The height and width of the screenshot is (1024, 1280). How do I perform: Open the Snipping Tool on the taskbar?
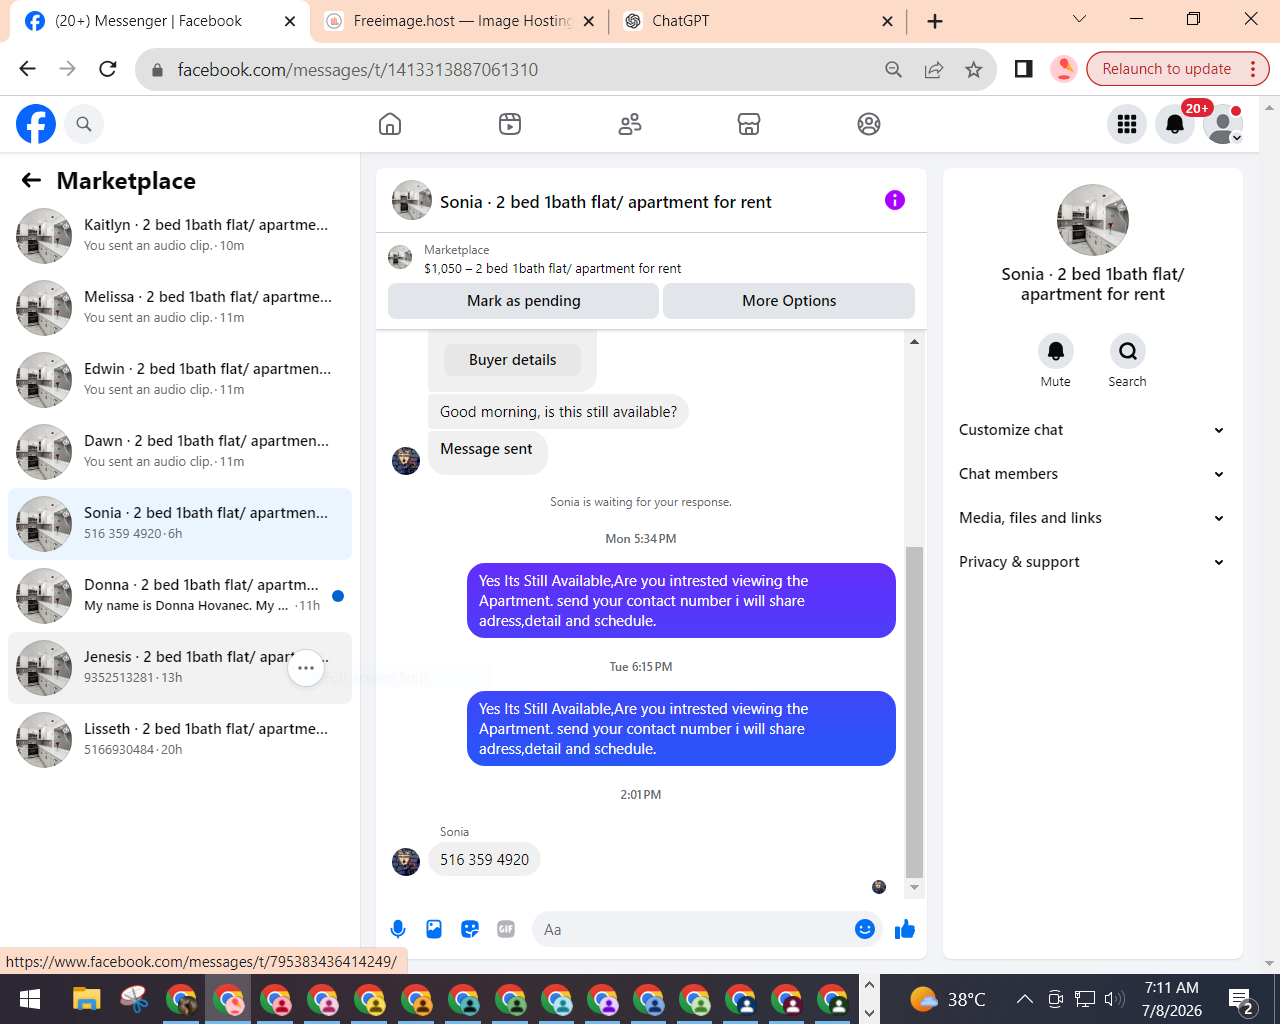point(134,999)
